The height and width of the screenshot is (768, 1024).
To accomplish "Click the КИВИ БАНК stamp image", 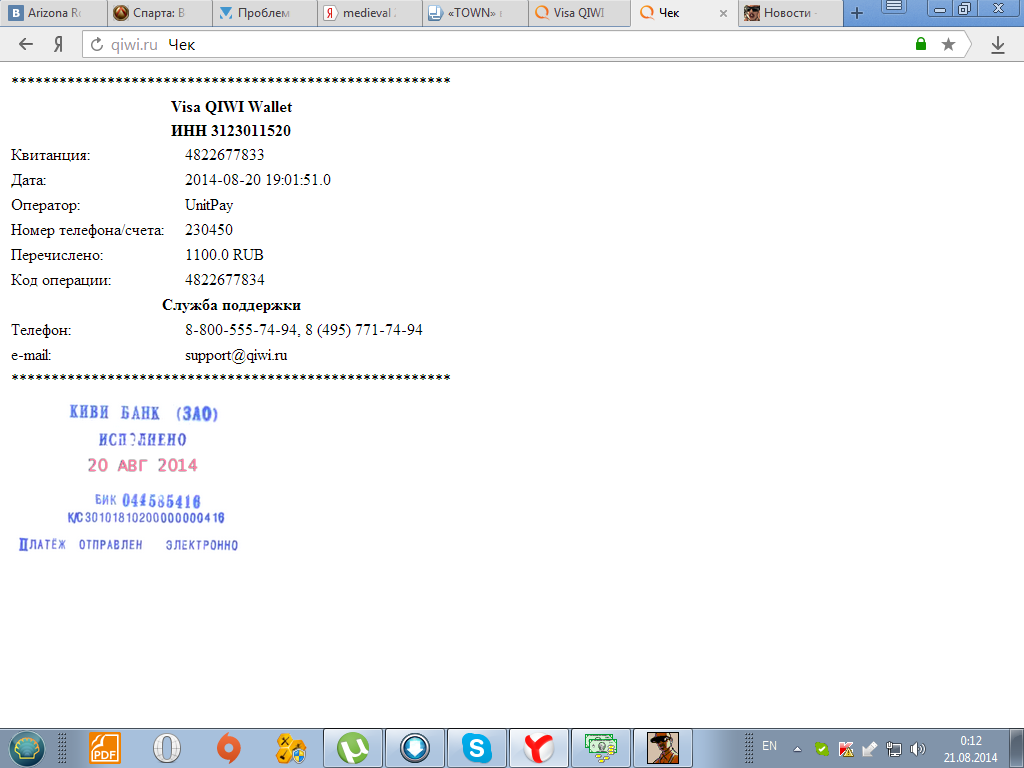I will pos(129,478).
